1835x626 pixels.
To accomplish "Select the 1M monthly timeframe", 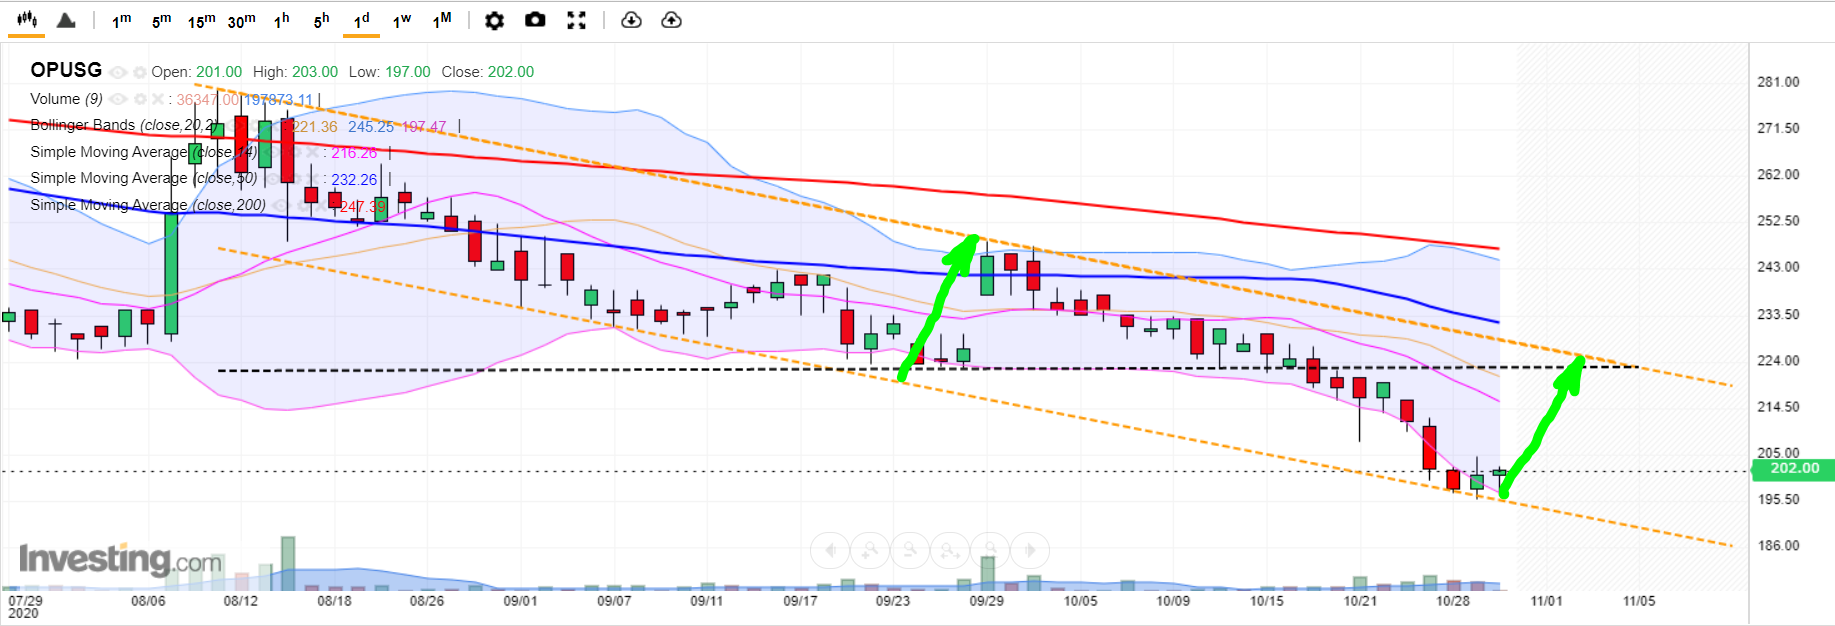I will 442,20.
